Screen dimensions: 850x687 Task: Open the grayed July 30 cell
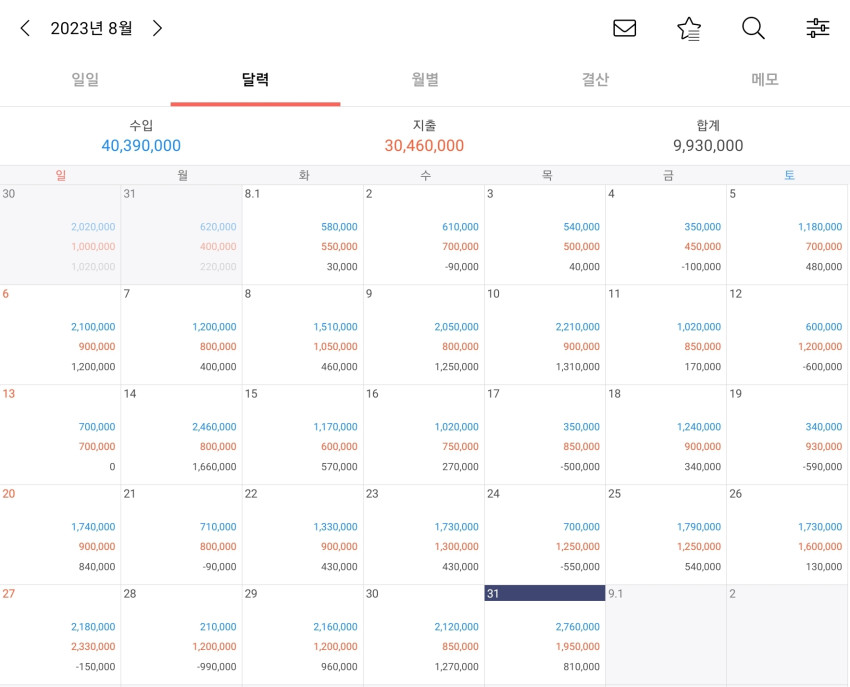[60, 235]
